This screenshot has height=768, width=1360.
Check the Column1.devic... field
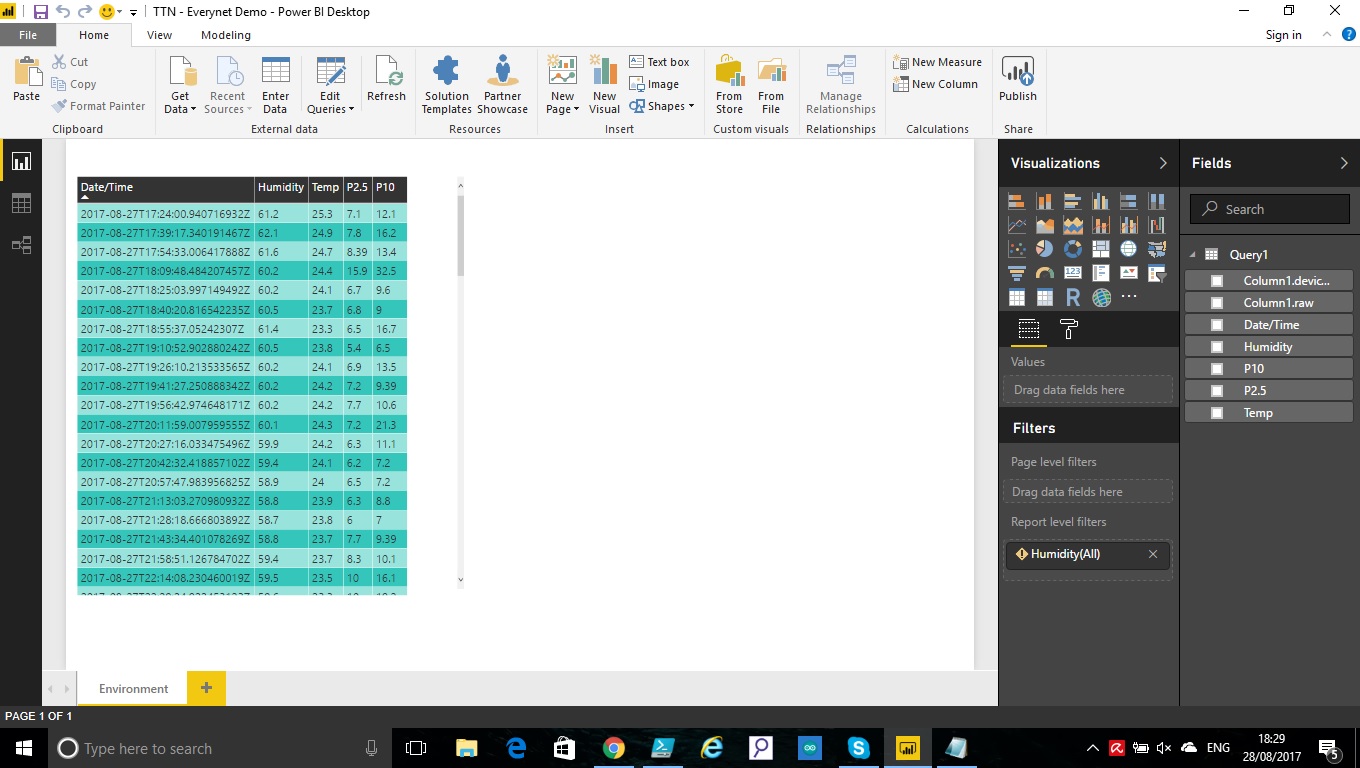coord(1217,281)
